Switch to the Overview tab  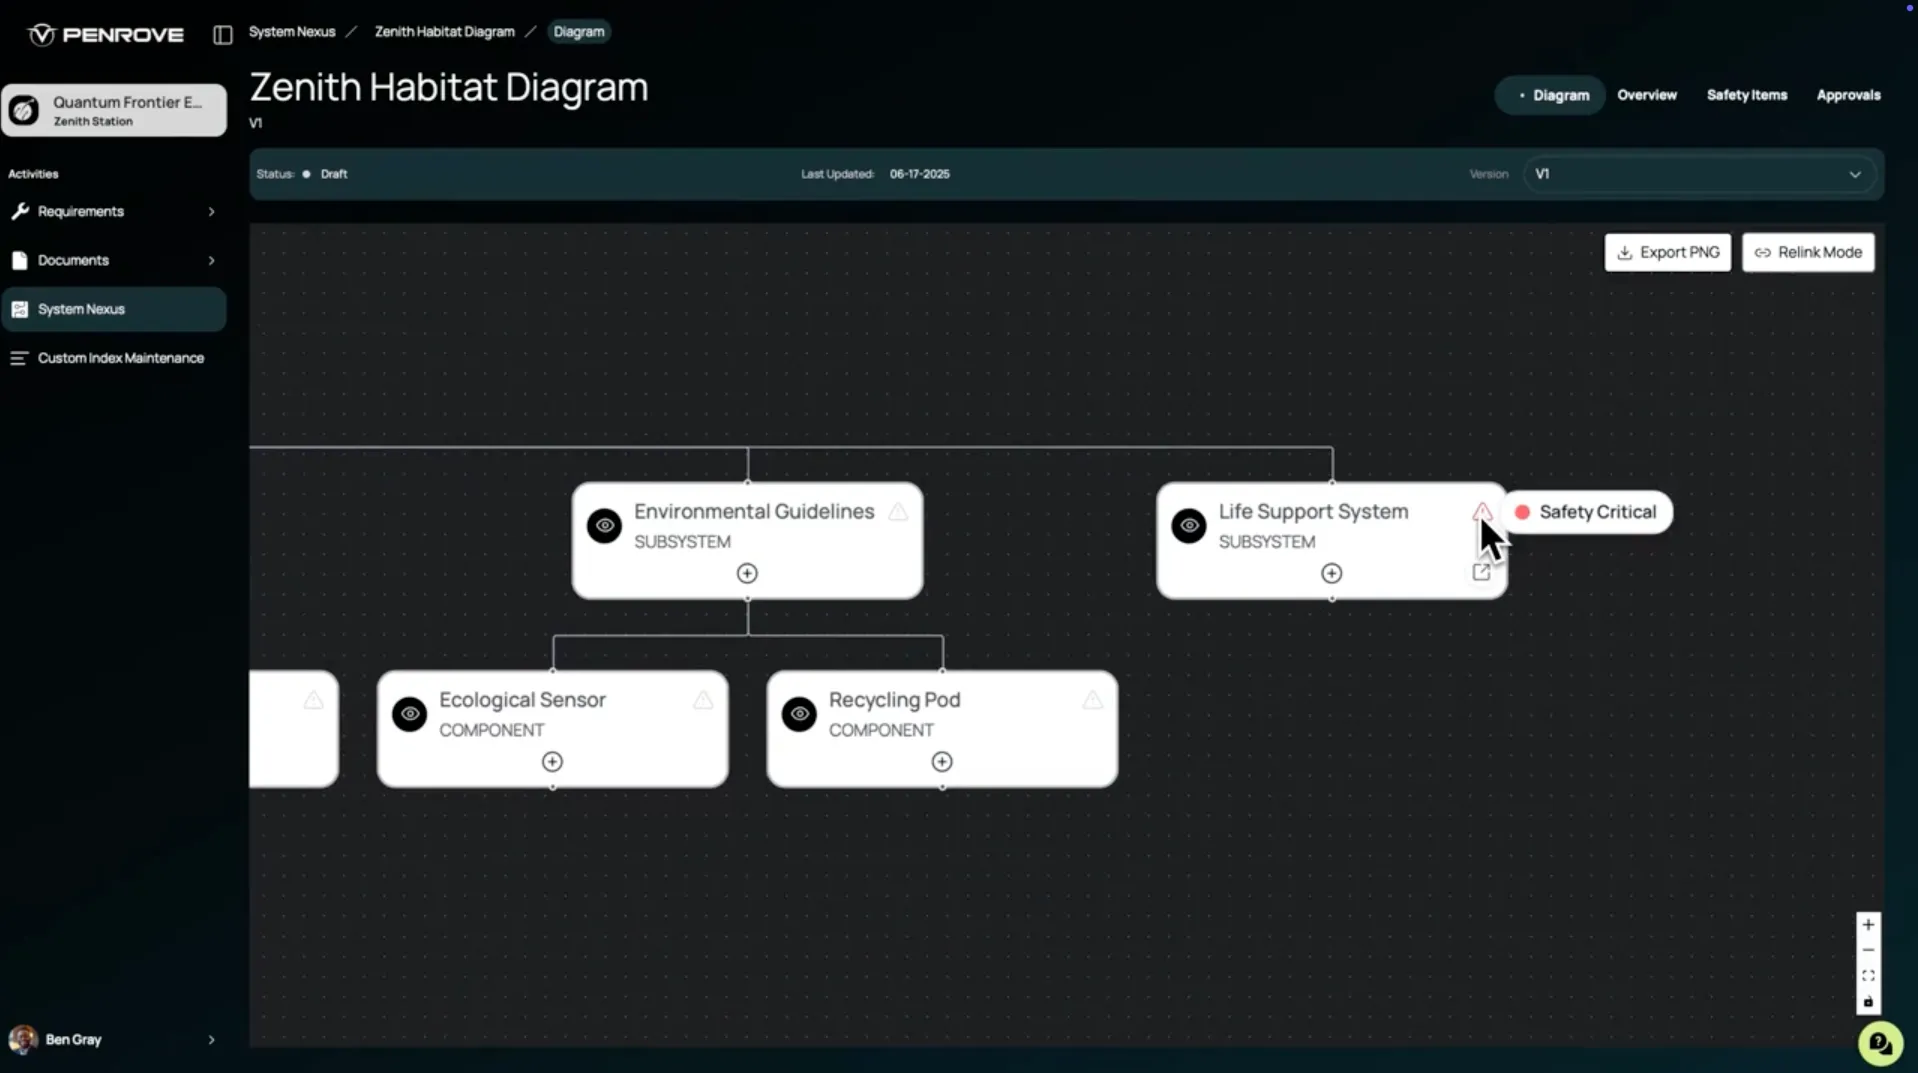point(1647,95)
